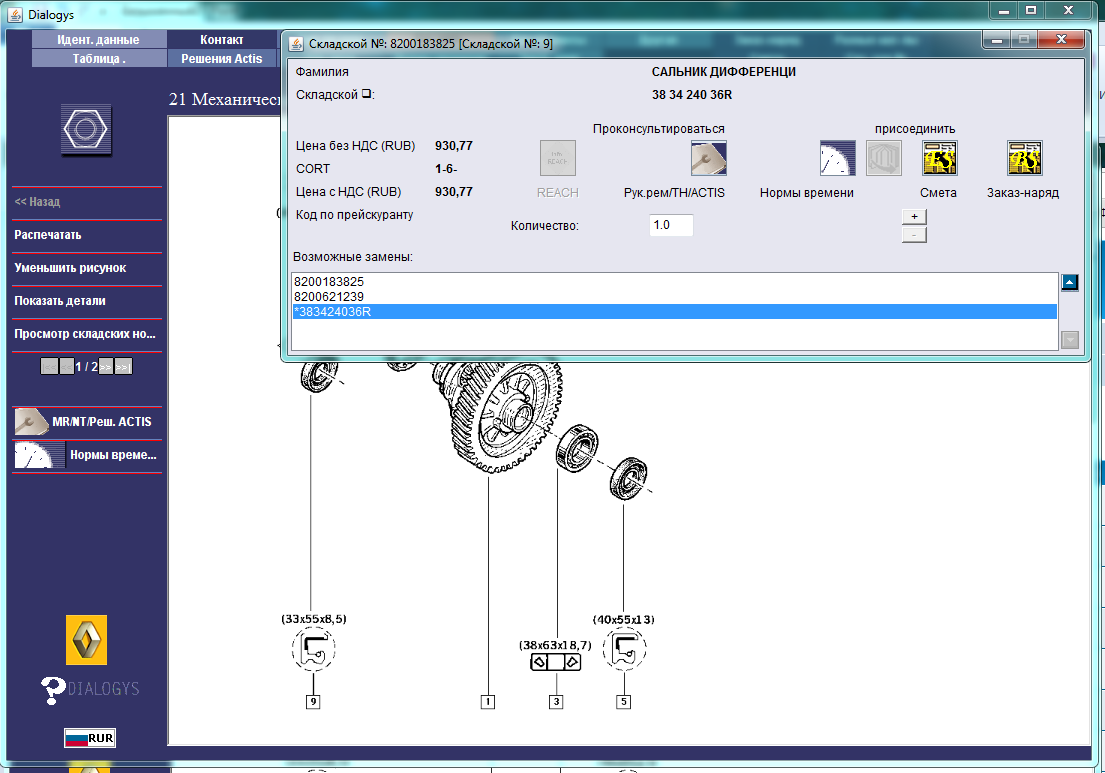Click the Java icon in Dialogys title bar

coord(15,14)
